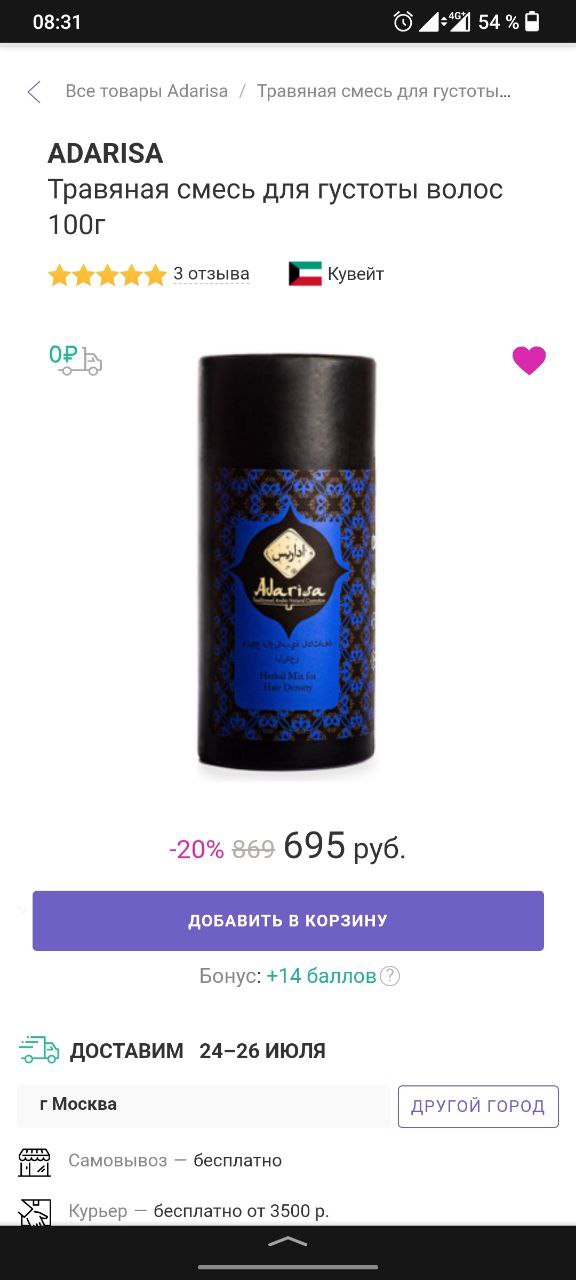576x1280 pixels.
Task: Tap the green delivery truck icon
Action: tap(39, 1050)
